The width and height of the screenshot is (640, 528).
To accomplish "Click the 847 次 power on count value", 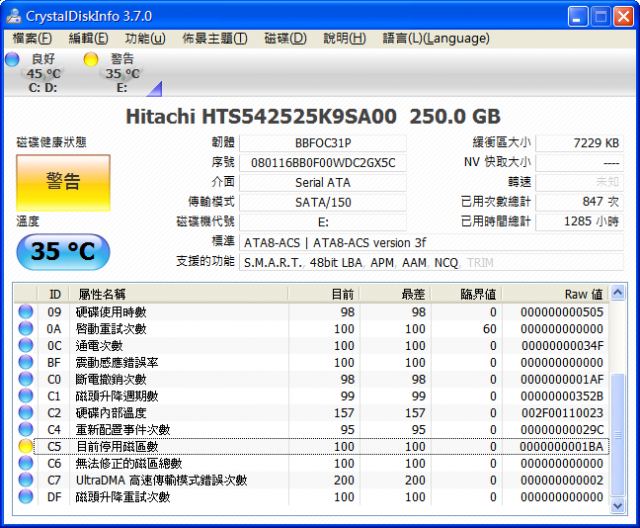I will pyautogui.click(x=580, y=202).
